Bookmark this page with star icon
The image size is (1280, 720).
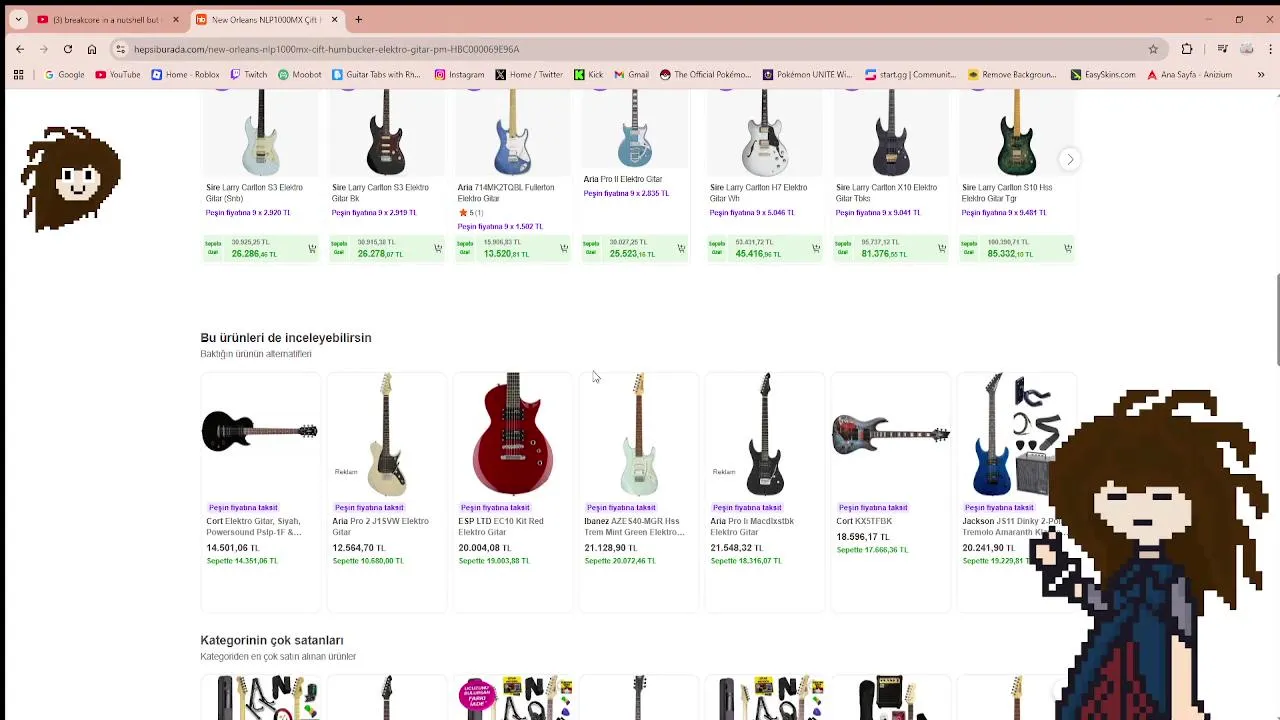[x=1153, y=49]
